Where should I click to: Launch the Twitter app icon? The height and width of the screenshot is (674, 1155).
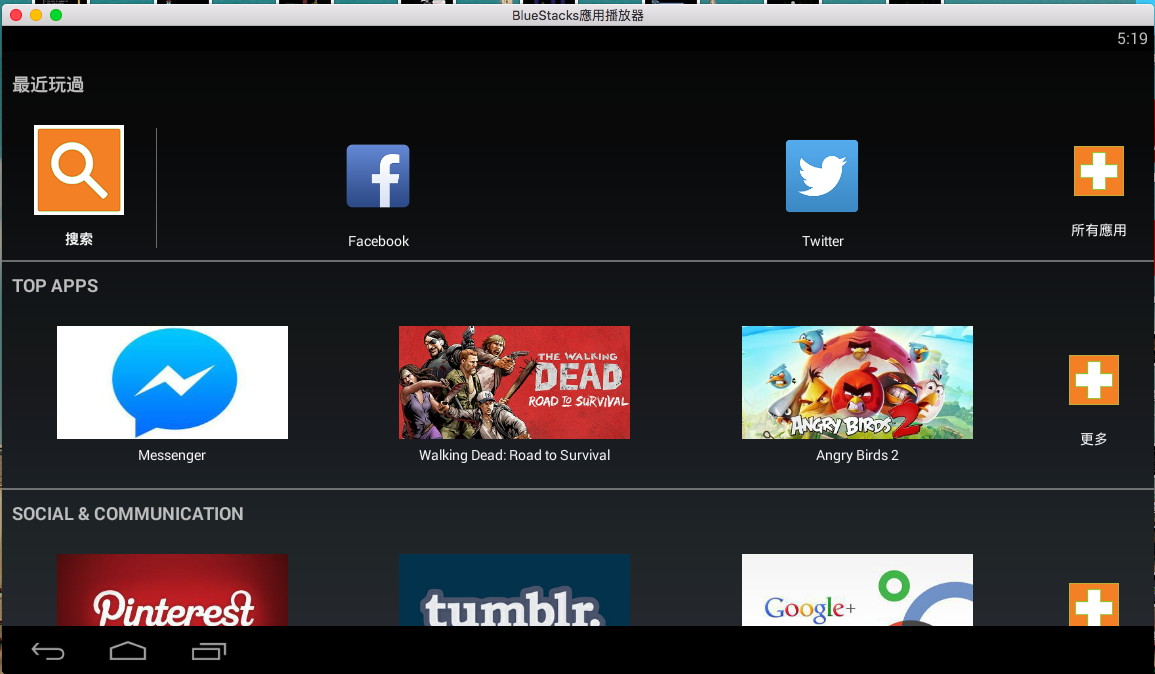(x=822, y=176)
